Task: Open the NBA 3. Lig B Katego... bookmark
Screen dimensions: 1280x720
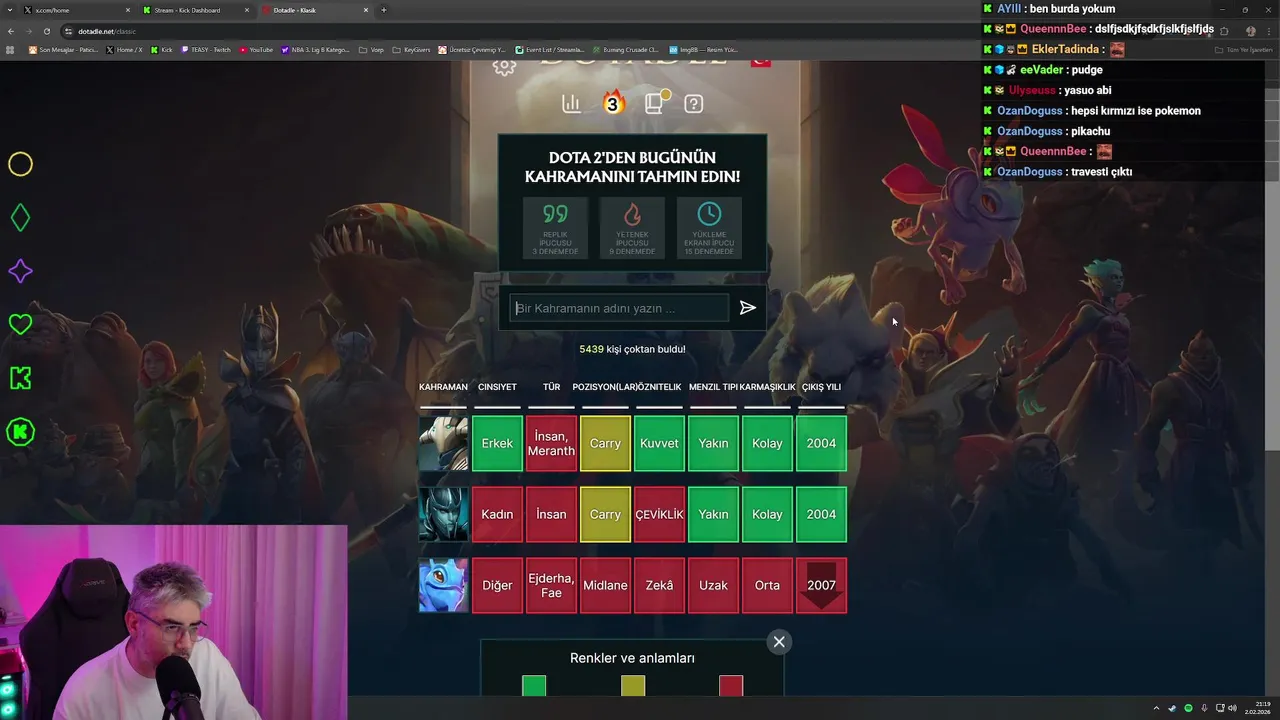Action: pos(316,49)
